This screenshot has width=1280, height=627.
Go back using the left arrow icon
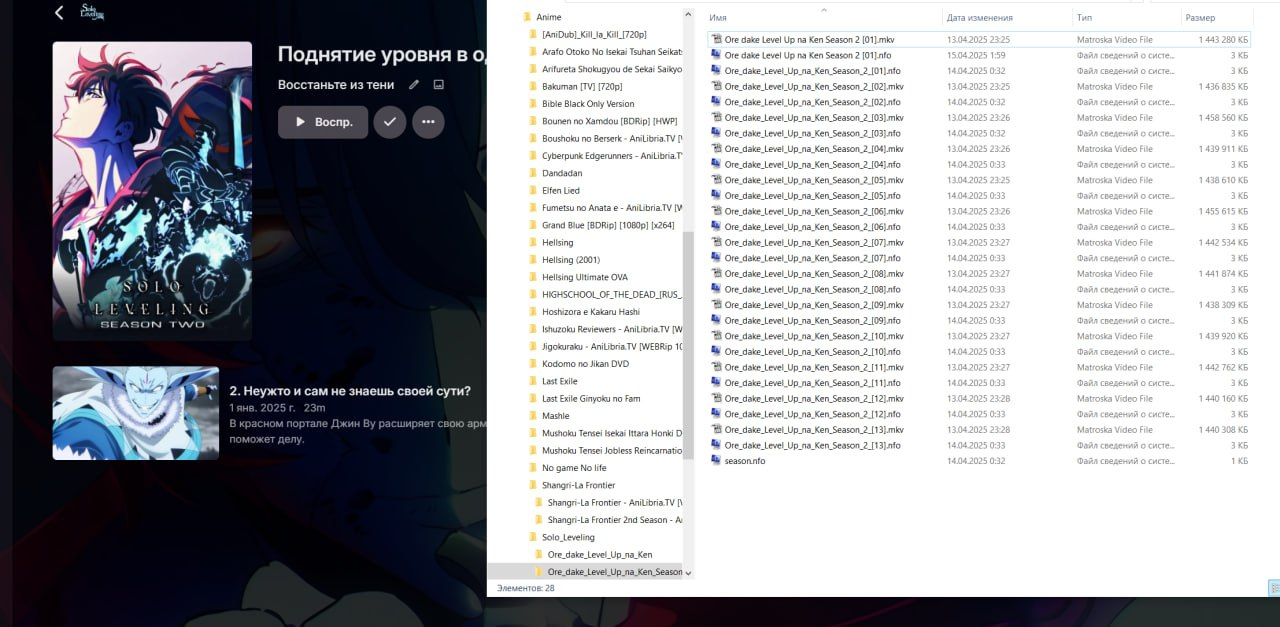point(59,13)
